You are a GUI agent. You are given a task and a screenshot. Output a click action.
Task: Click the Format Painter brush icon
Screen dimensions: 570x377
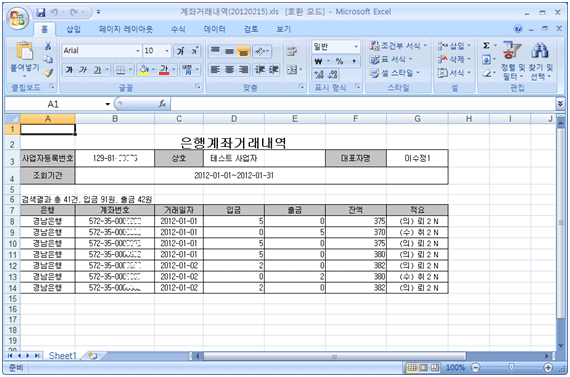point(48,73)
